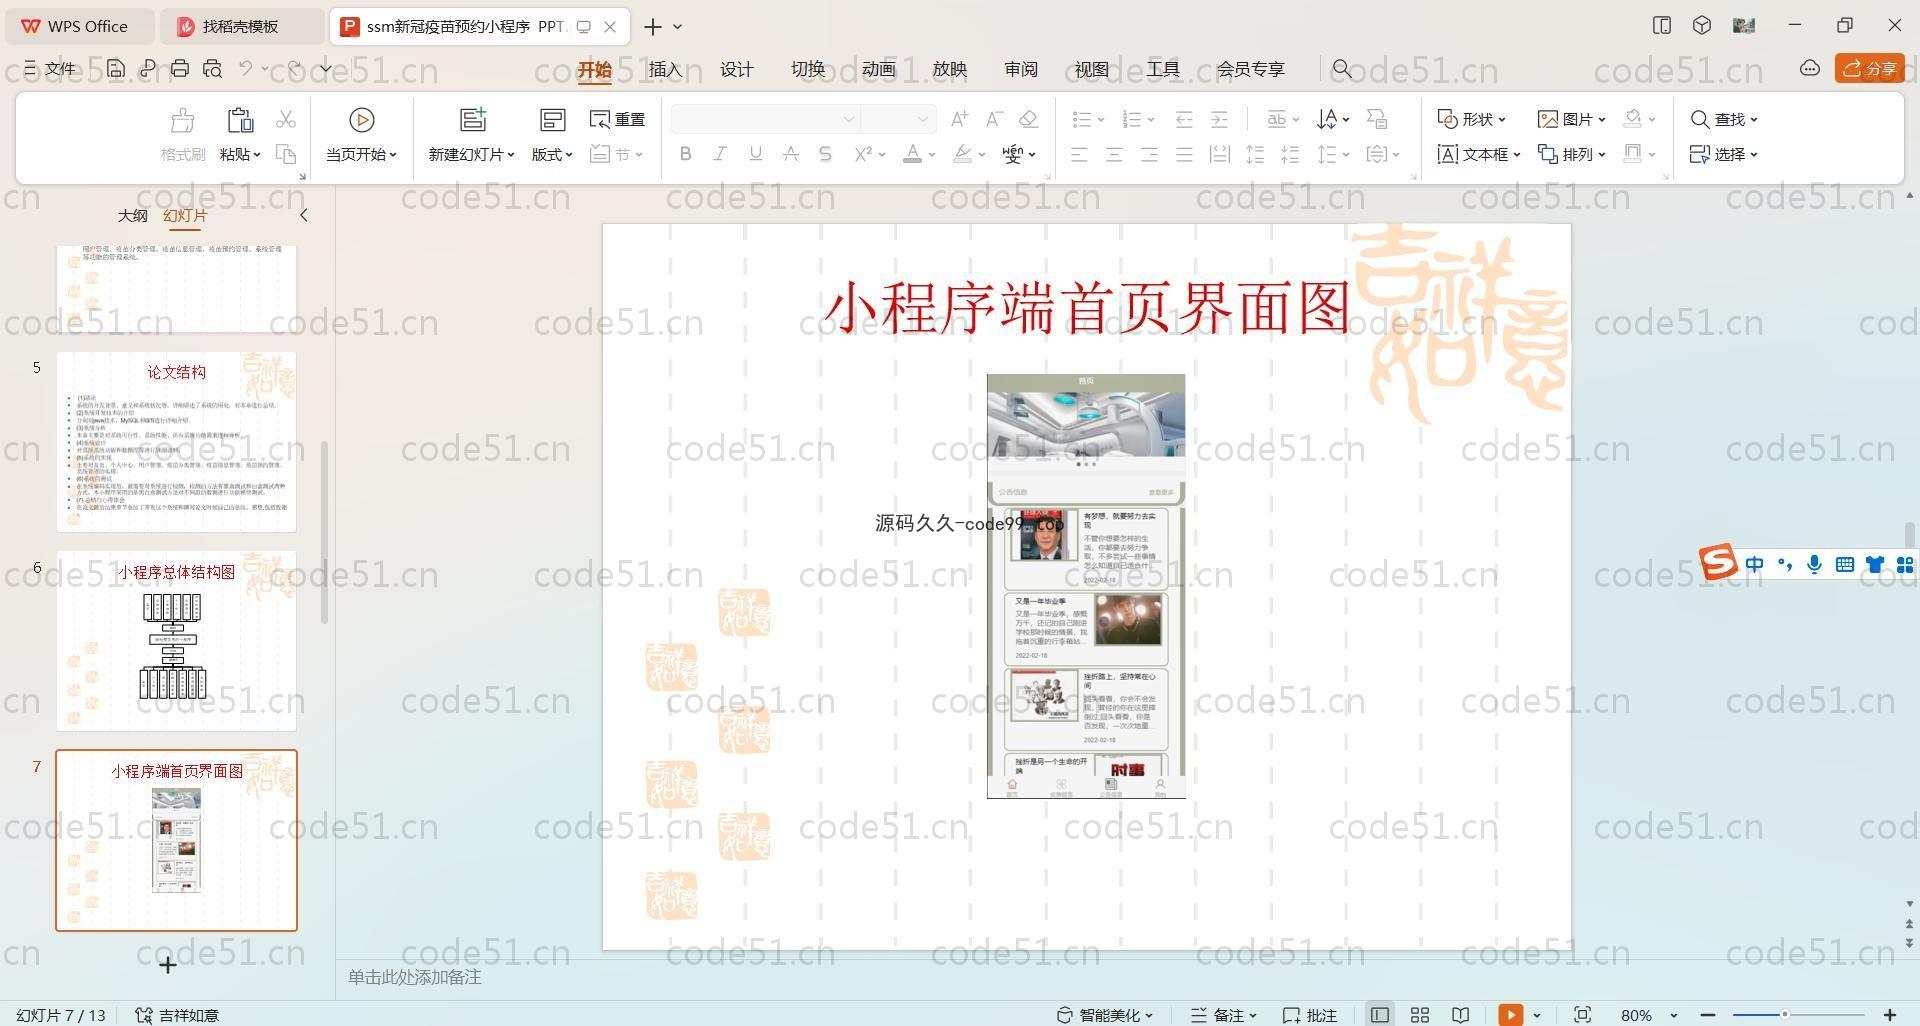This screenshot has width=1920, height=1026.
Task: Click Smart Beautify (智能美化) in status bar
Action: coord(1105,1015)
